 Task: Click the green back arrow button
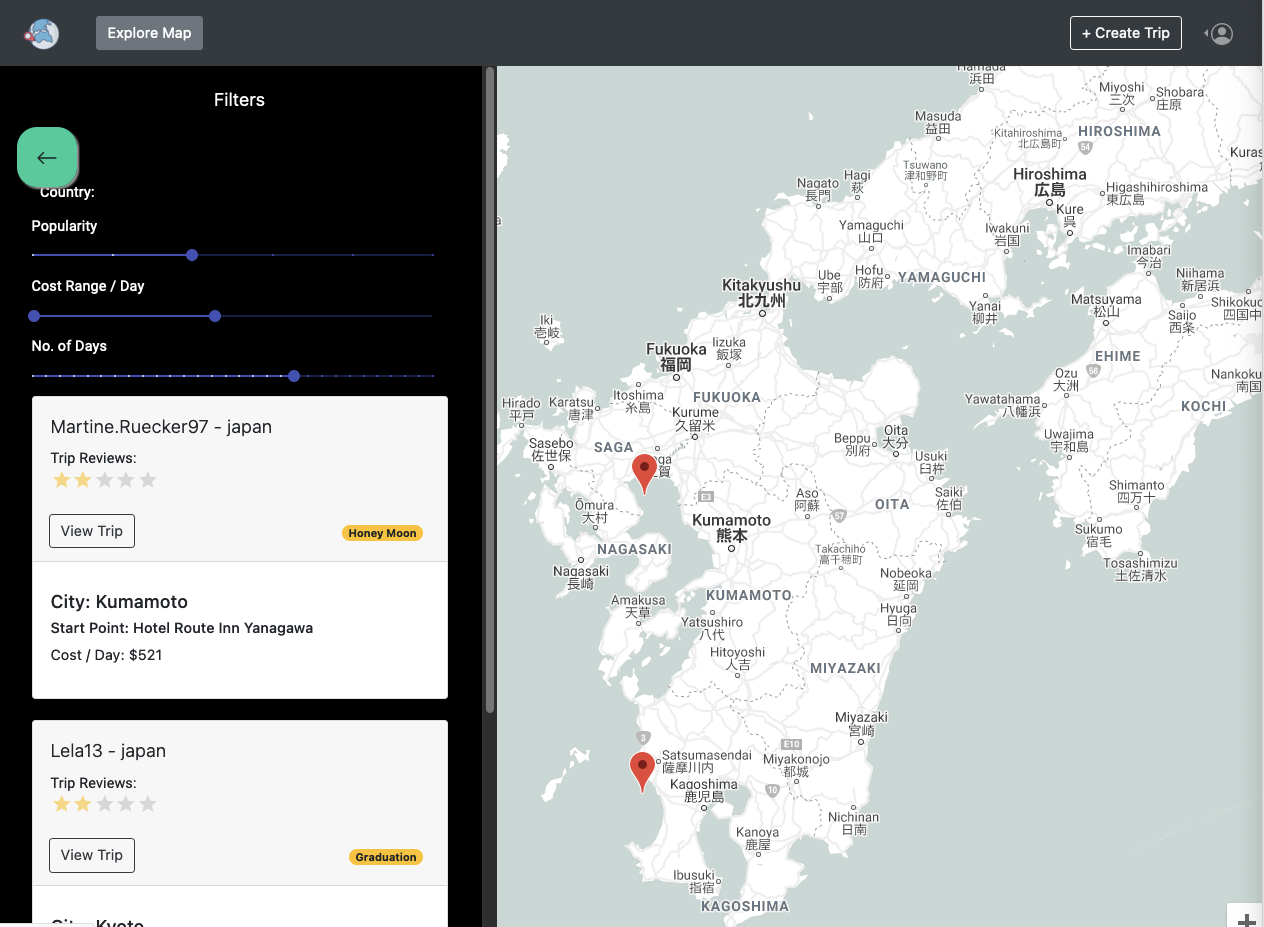pos(47,157)
